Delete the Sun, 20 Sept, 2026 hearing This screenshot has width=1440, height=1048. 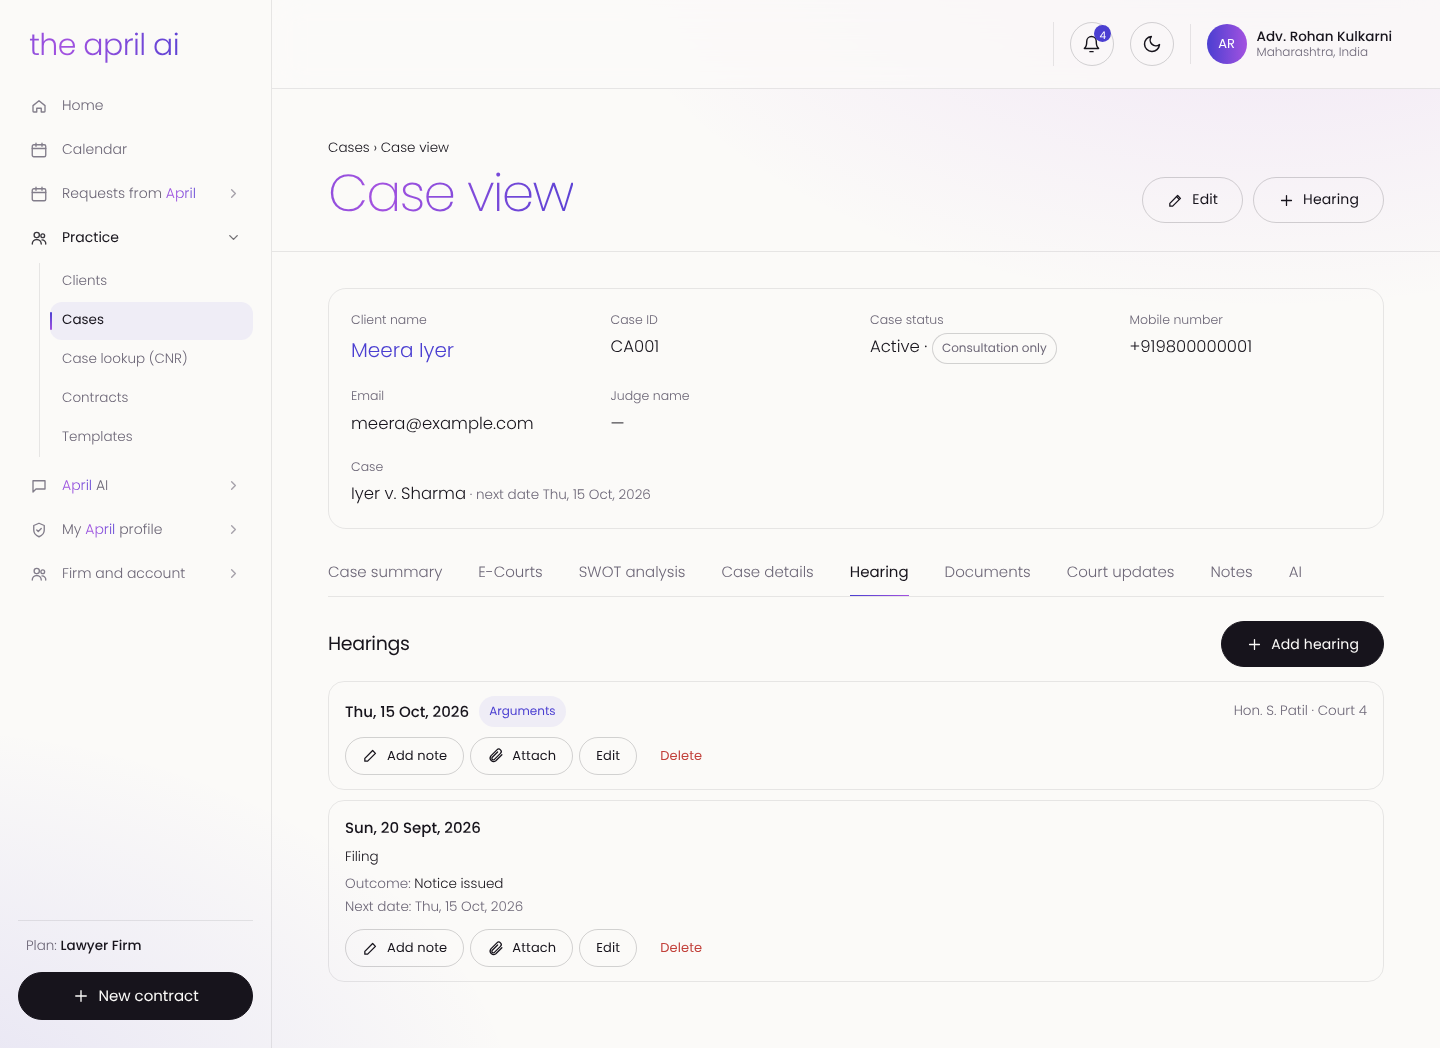pos(681,948)
